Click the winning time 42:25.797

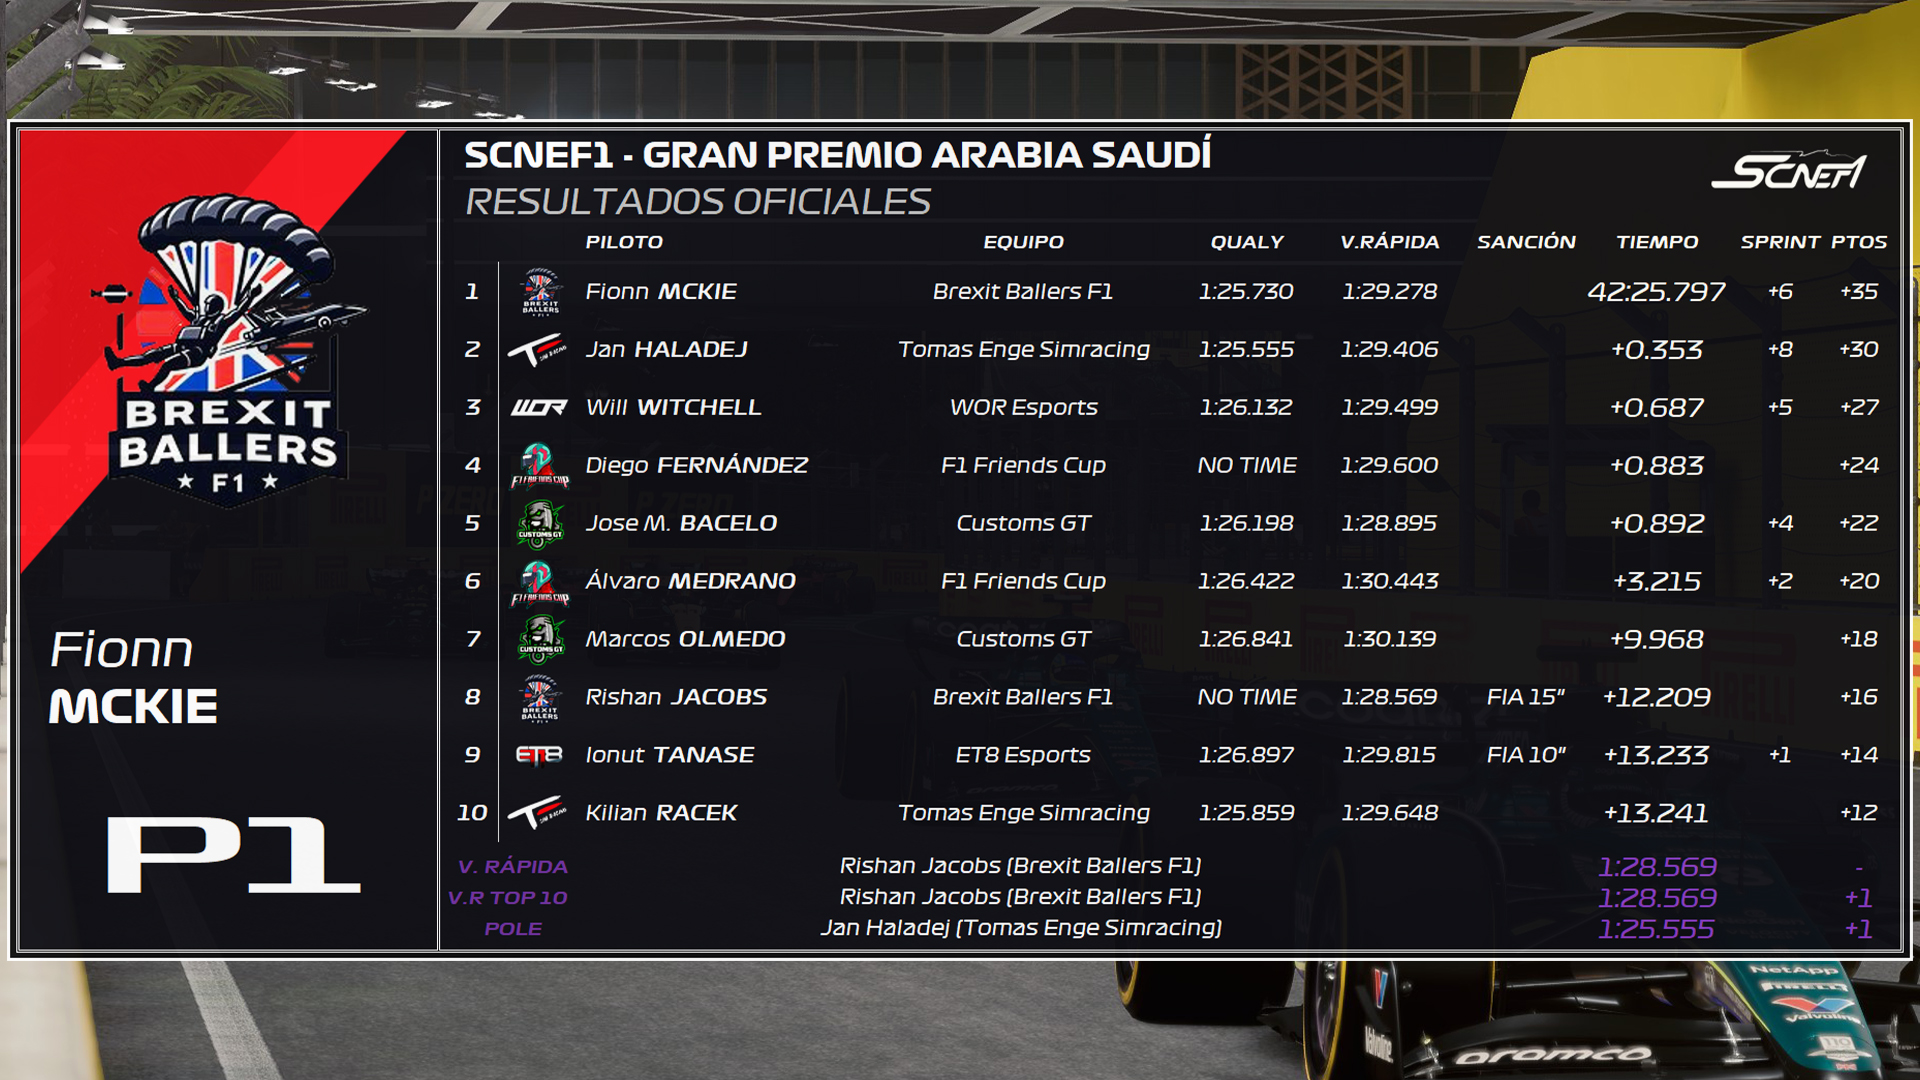pos(1656,292)
